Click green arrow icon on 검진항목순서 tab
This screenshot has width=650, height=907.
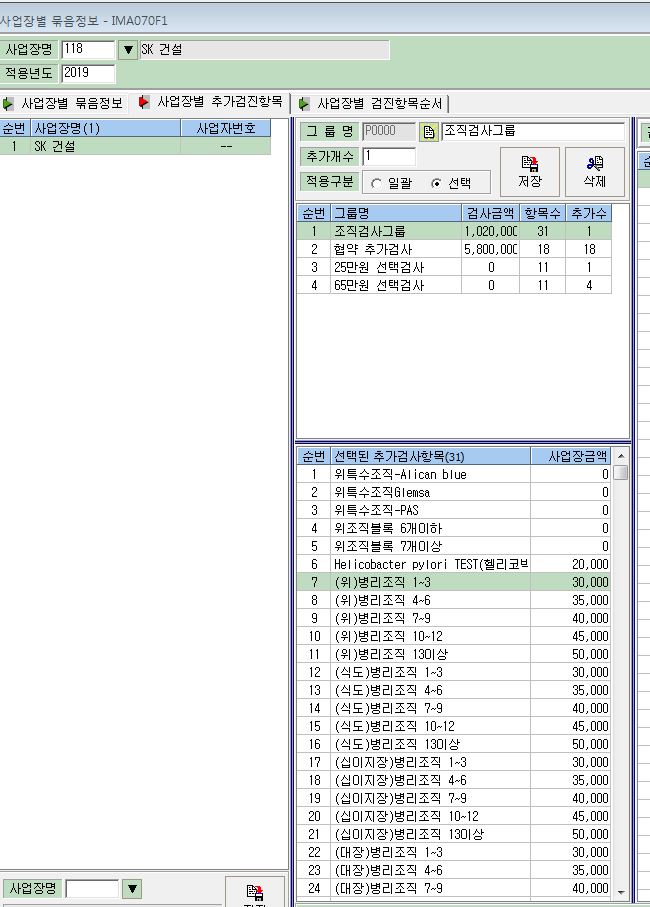pyautogui.click(x=304, y=104)
